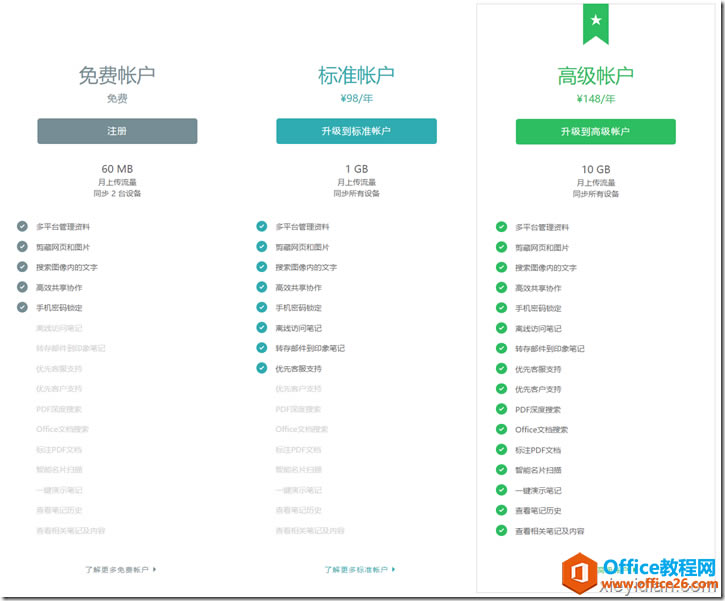Screen dimensions: 725x601
Task: Click the 免费帐户 plan heading
Action: click(x=117, y=75)
